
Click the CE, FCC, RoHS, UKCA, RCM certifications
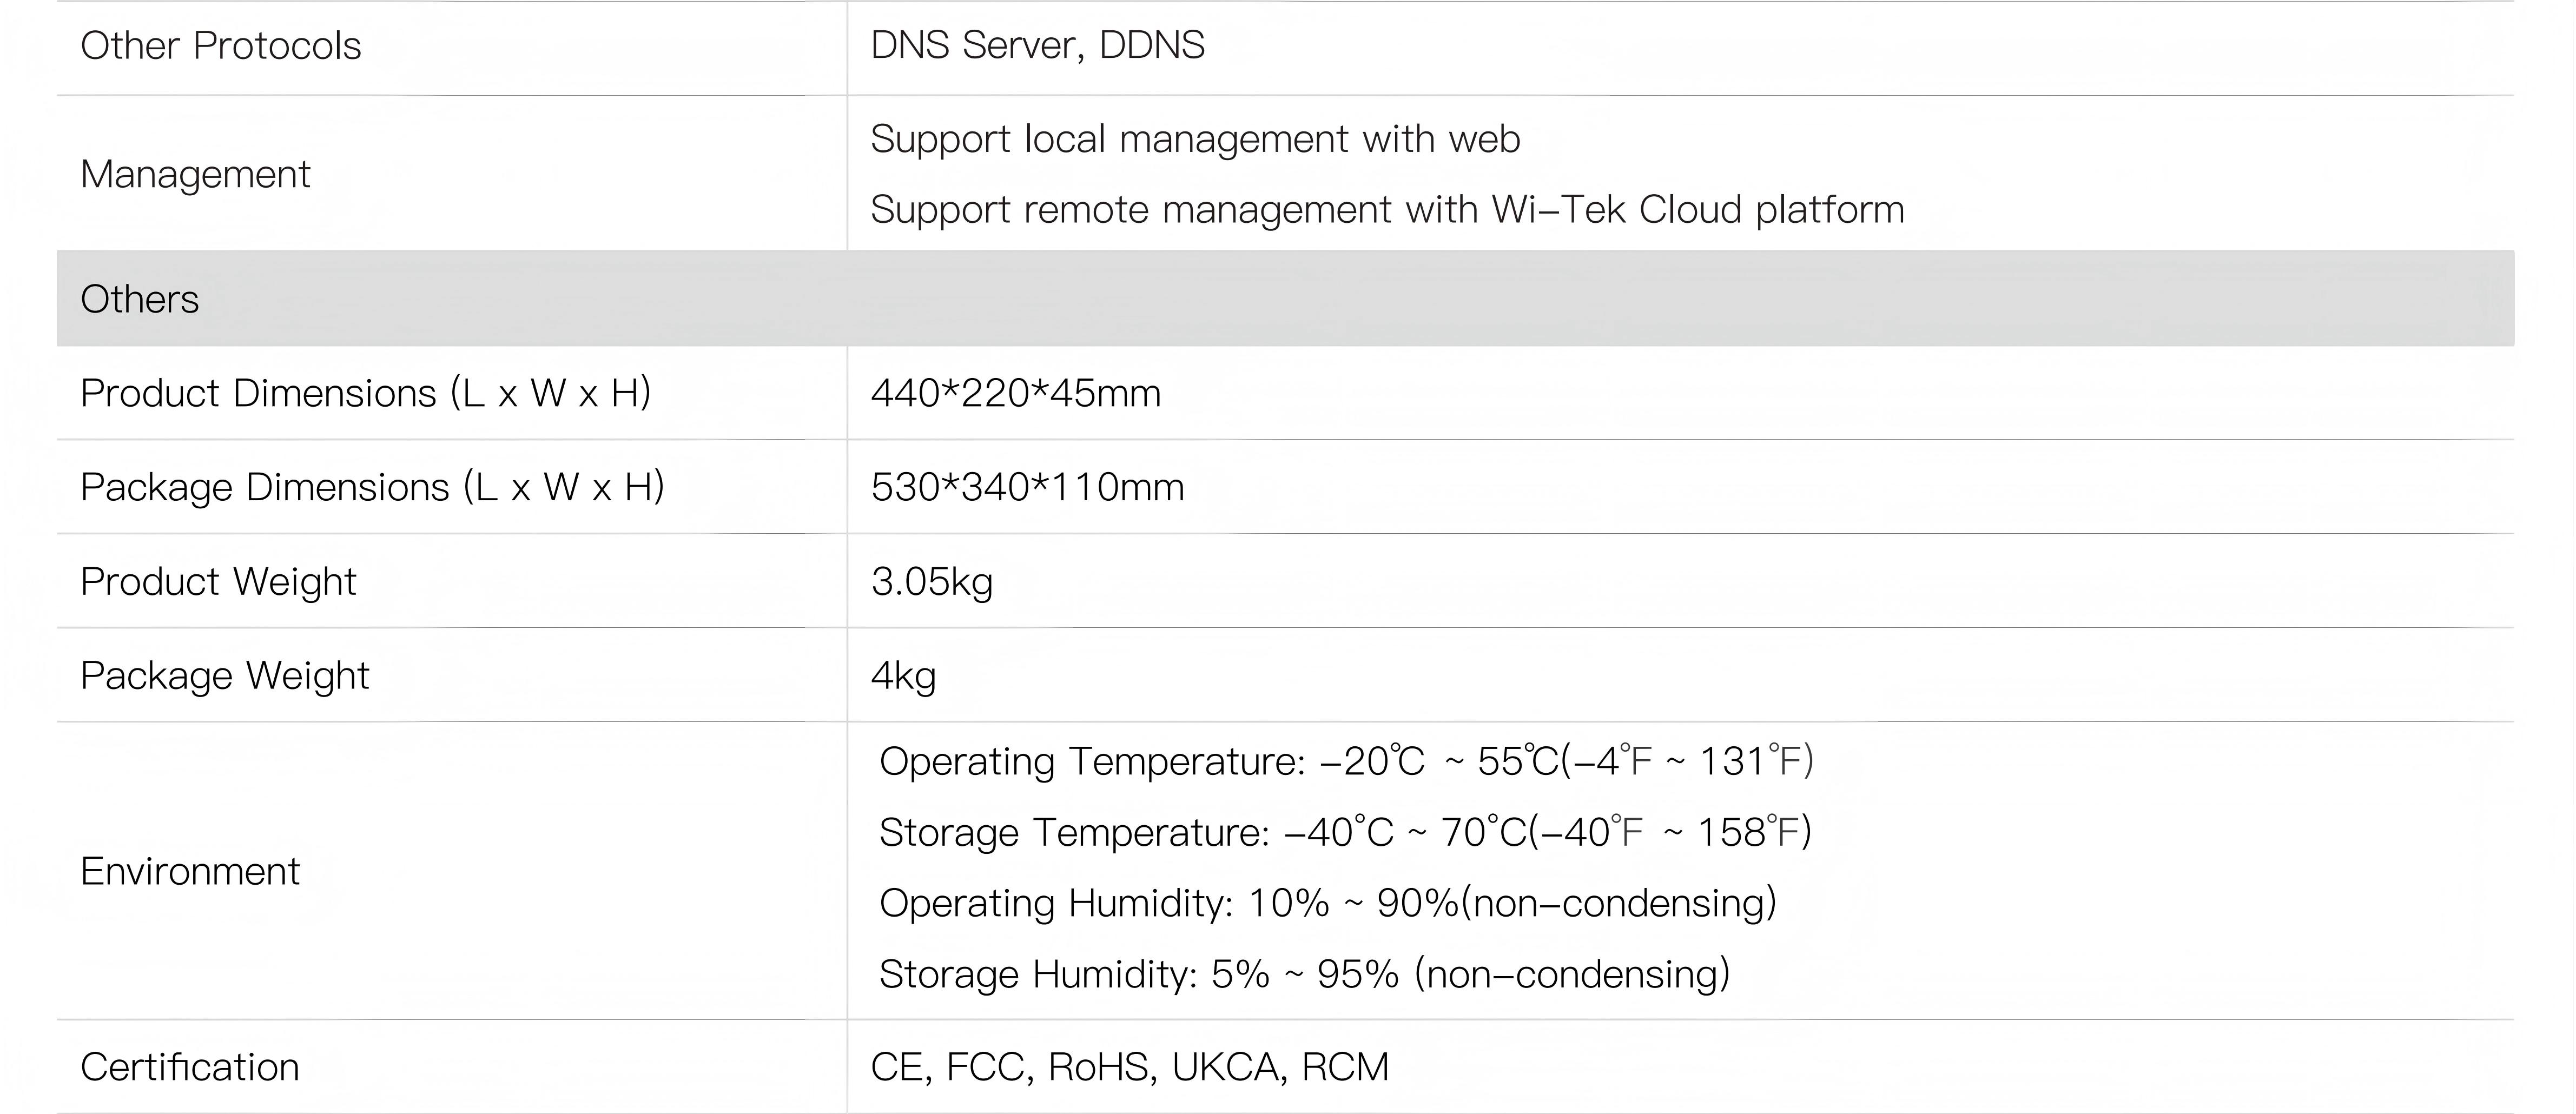1129,1067
